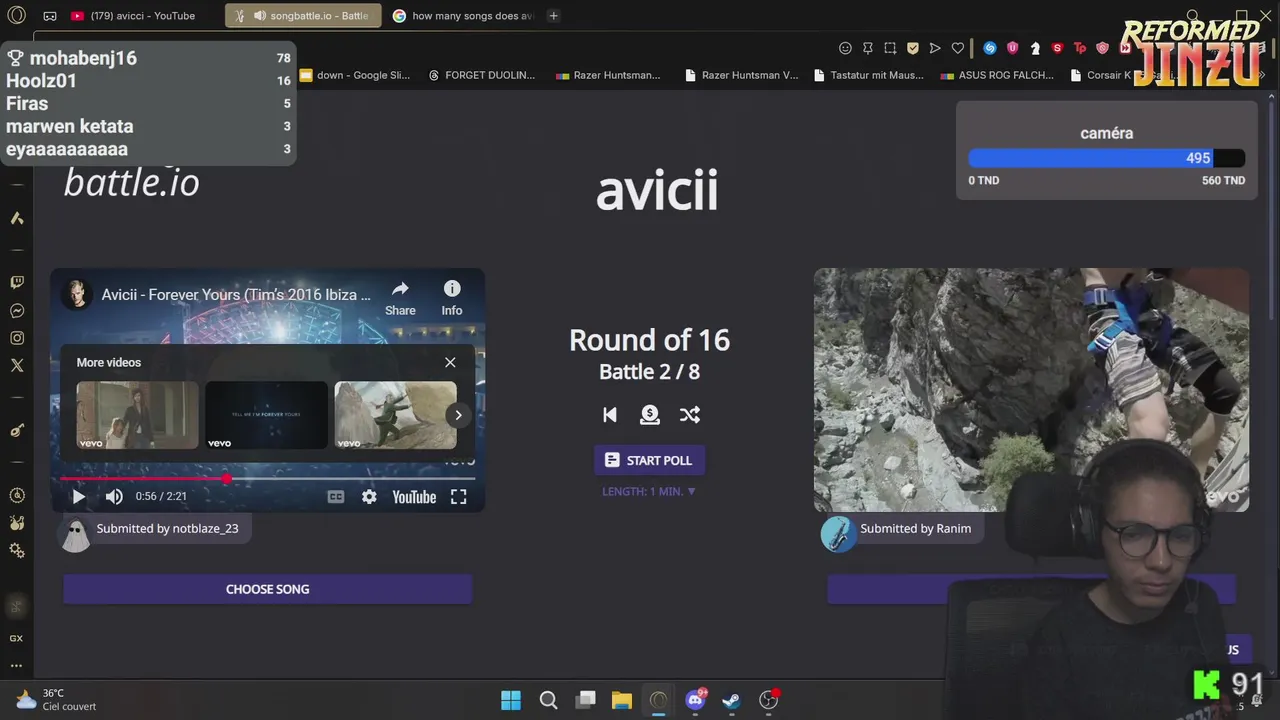Show next suggestions in More videos
The height and width of the screenshot is (720, 1280).
458,415
